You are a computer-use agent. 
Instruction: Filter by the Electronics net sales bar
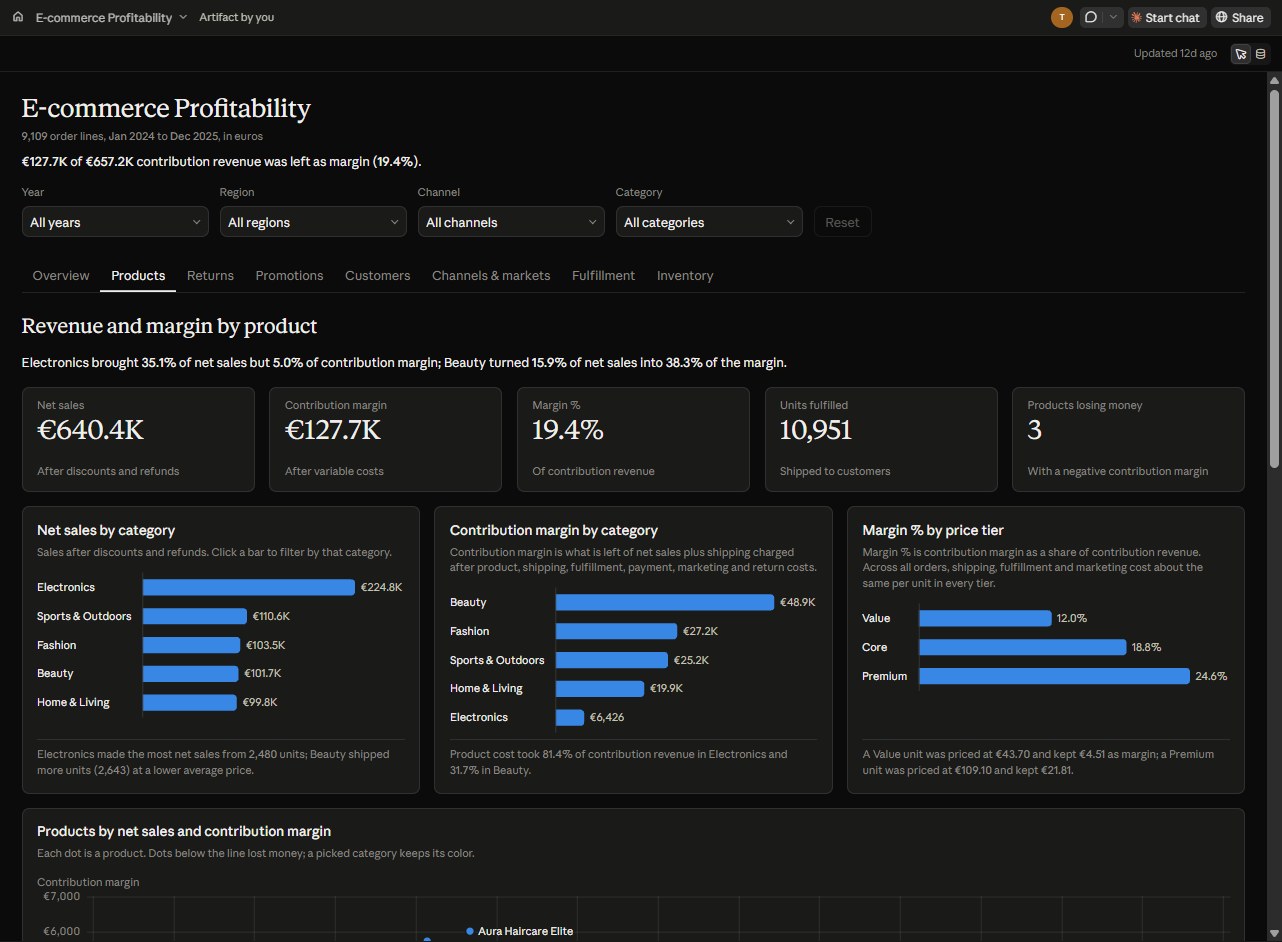(249, 587)
